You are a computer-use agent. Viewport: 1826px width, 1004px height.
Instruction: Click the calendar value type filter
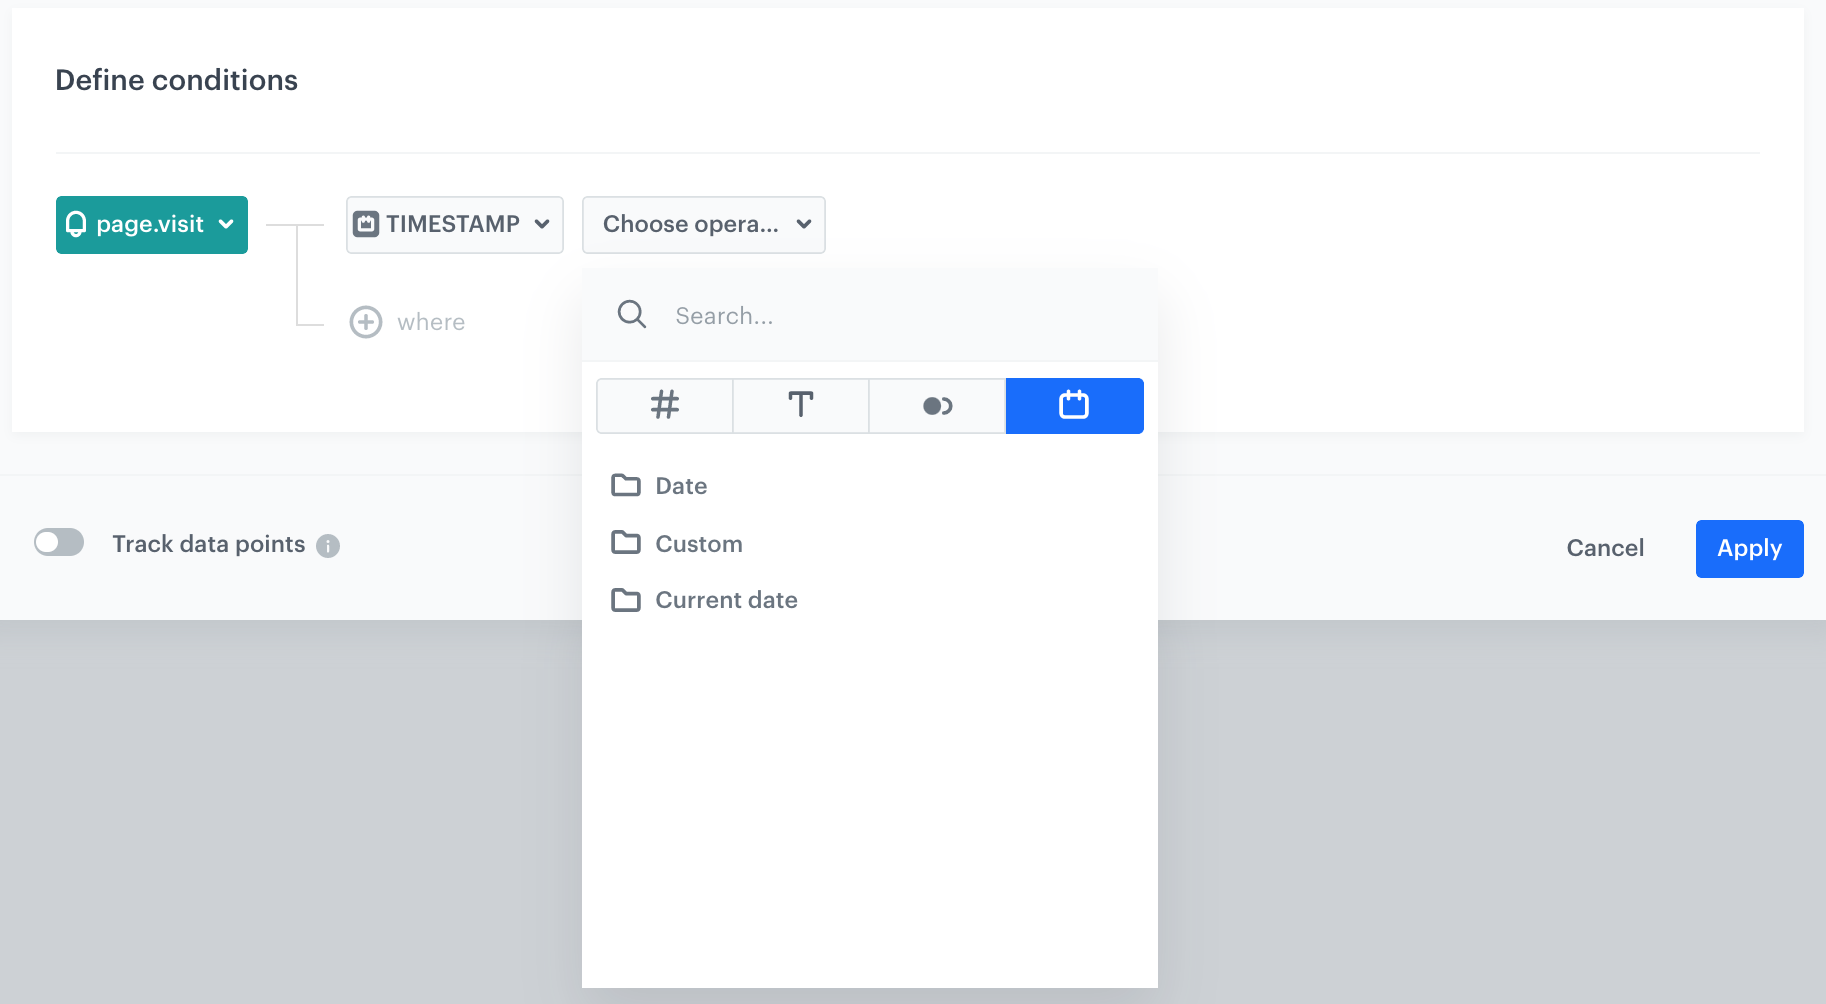click(1074, 406)
